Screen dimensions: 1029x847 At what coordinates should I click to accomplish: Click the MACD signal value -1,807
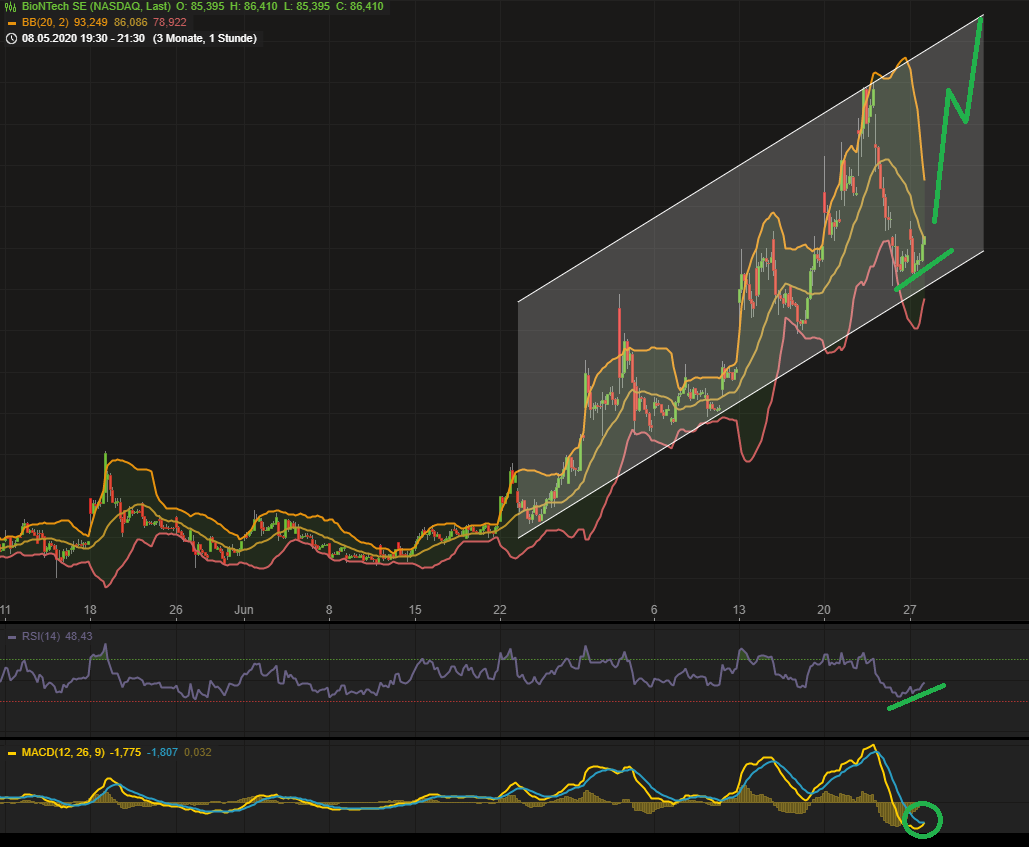[162, 753]
